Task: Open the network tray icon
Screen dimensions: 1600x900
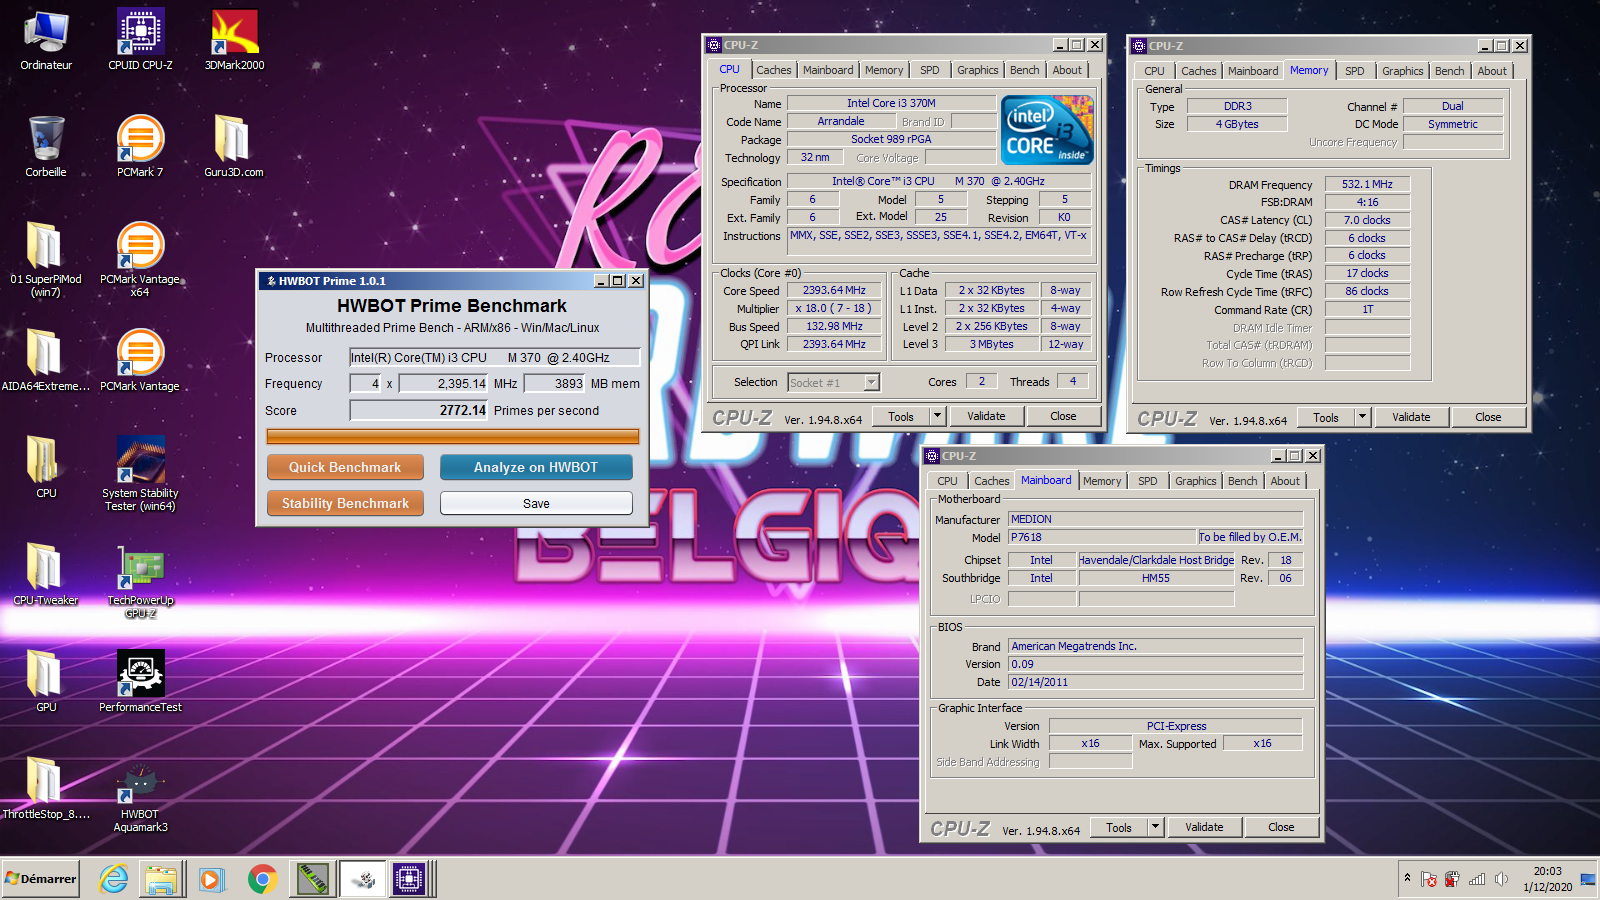Action: (x=1476, y=879)
